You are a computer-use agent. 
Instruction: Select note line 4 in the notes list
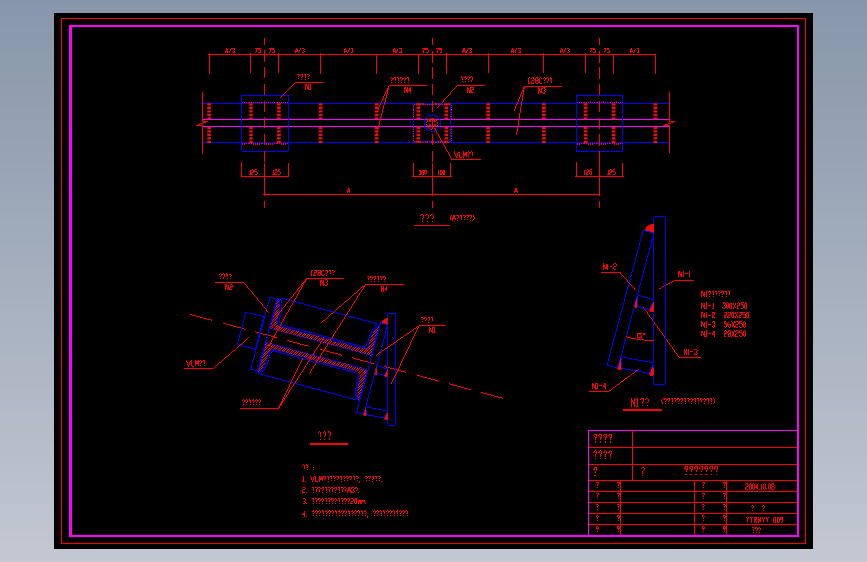tap(355, 513)
